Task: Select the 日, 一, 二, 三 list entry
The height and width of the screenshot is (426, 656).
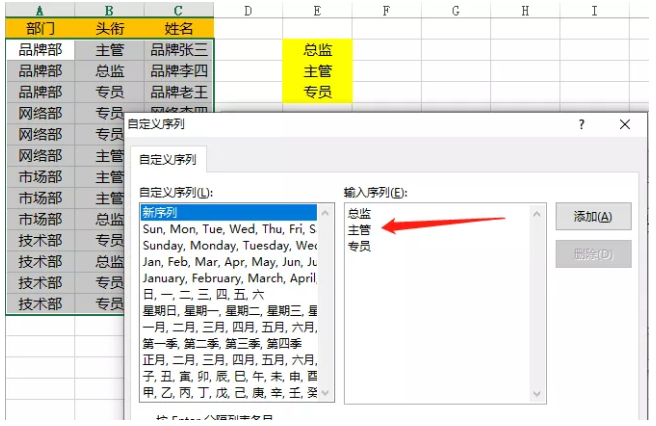Action: point(229,294)
